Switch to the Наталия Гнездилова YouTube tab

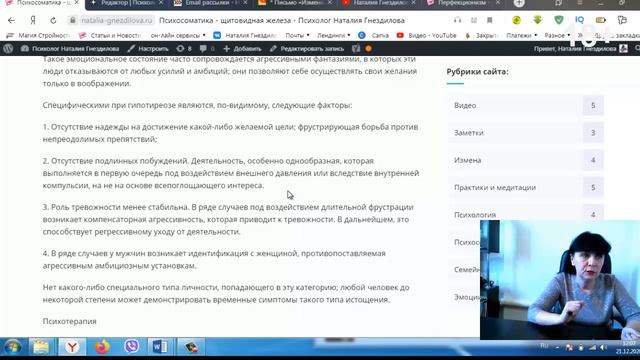(380, 3)
